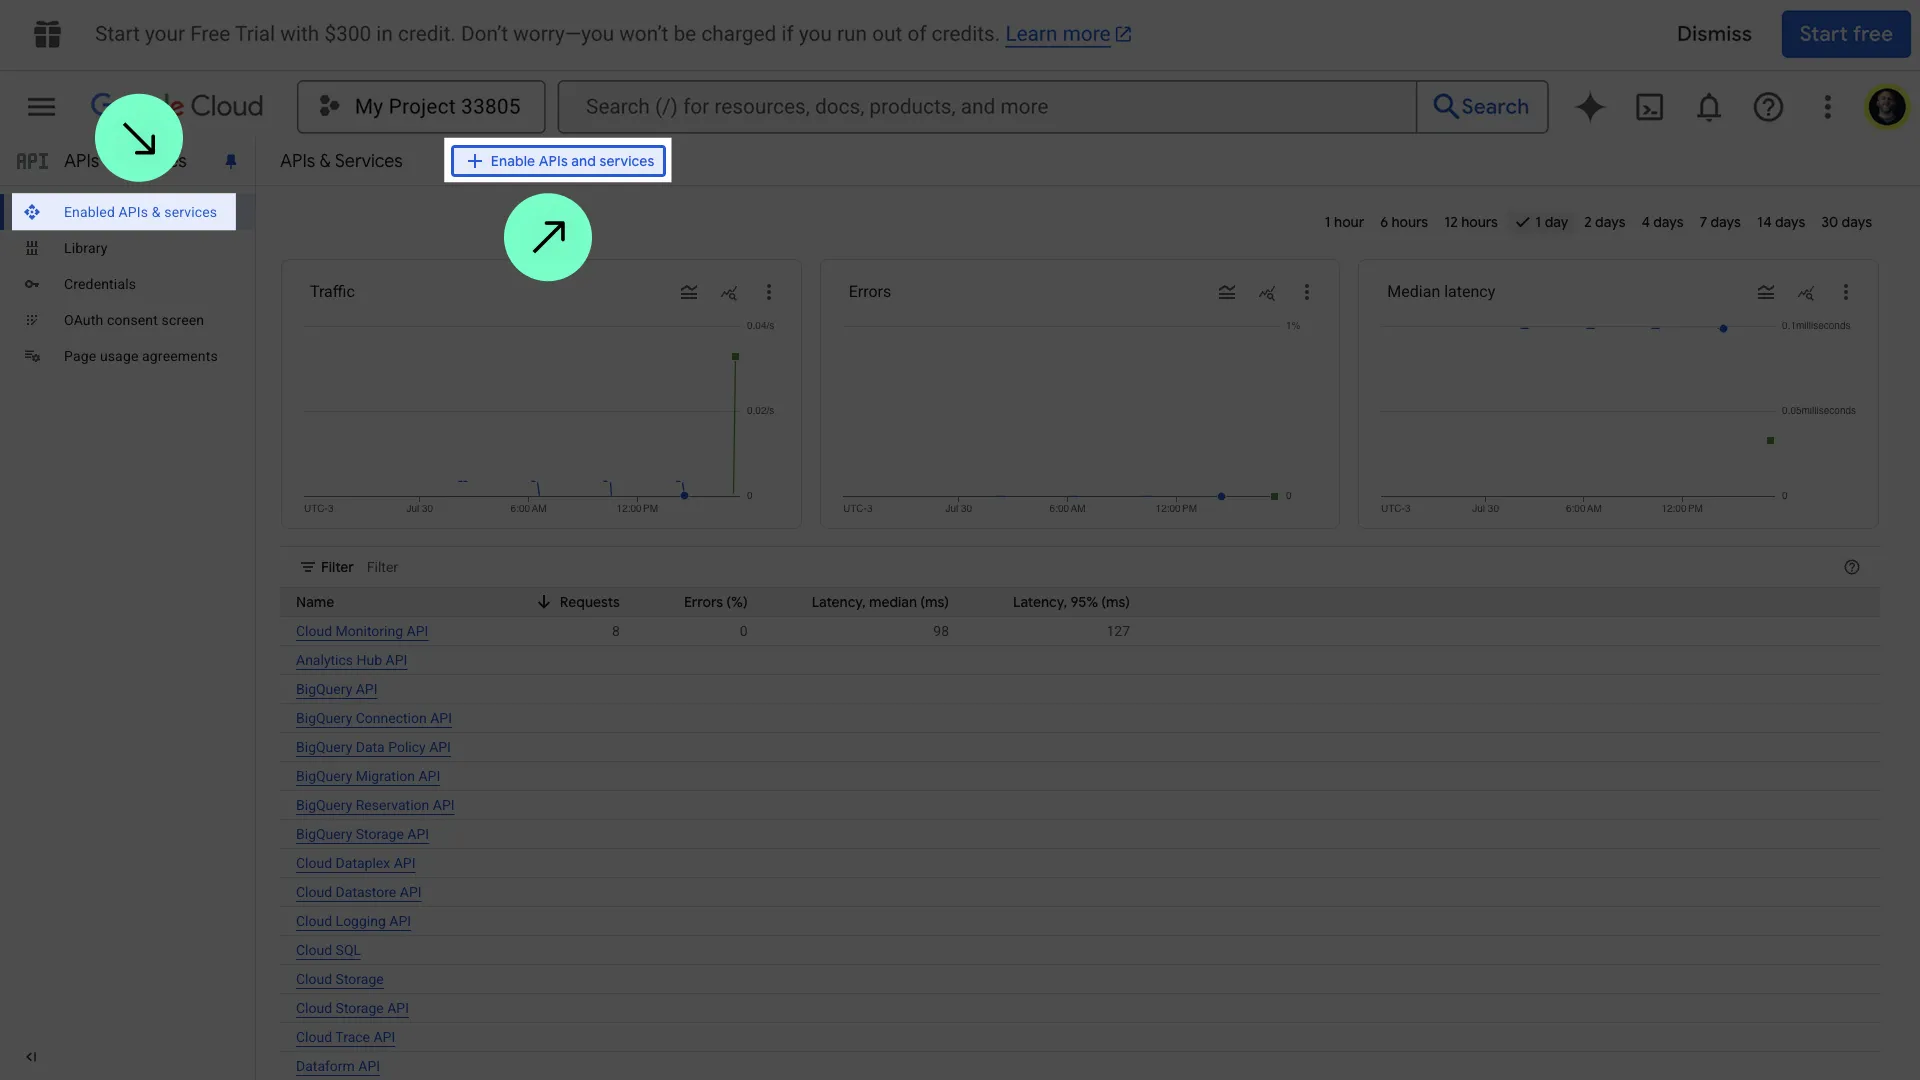Viewport: 1920px width, 1080px height.
Task: Sort table by Name column header
Action: (x=314, y=602)
